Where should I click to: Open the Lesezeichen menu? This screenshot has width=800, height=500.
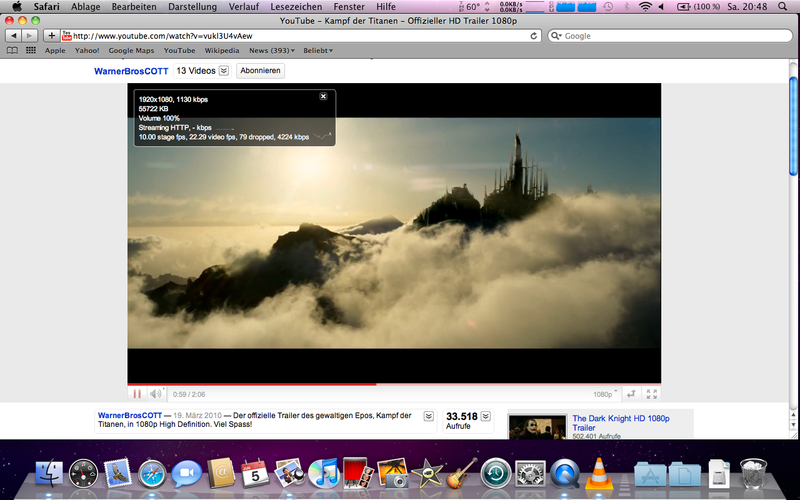point(296,7)
